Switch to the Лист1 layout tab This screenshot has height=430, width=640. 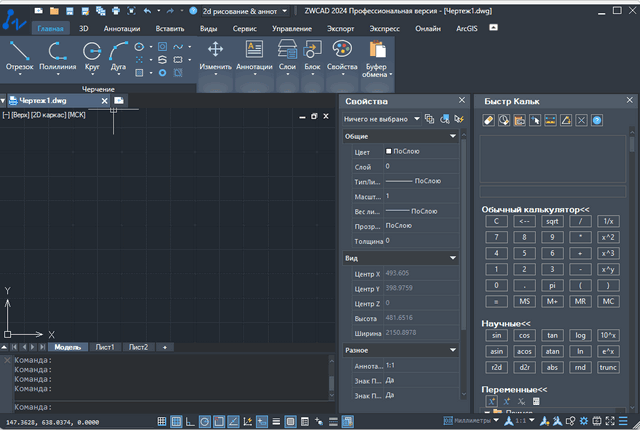coord(105,347)
